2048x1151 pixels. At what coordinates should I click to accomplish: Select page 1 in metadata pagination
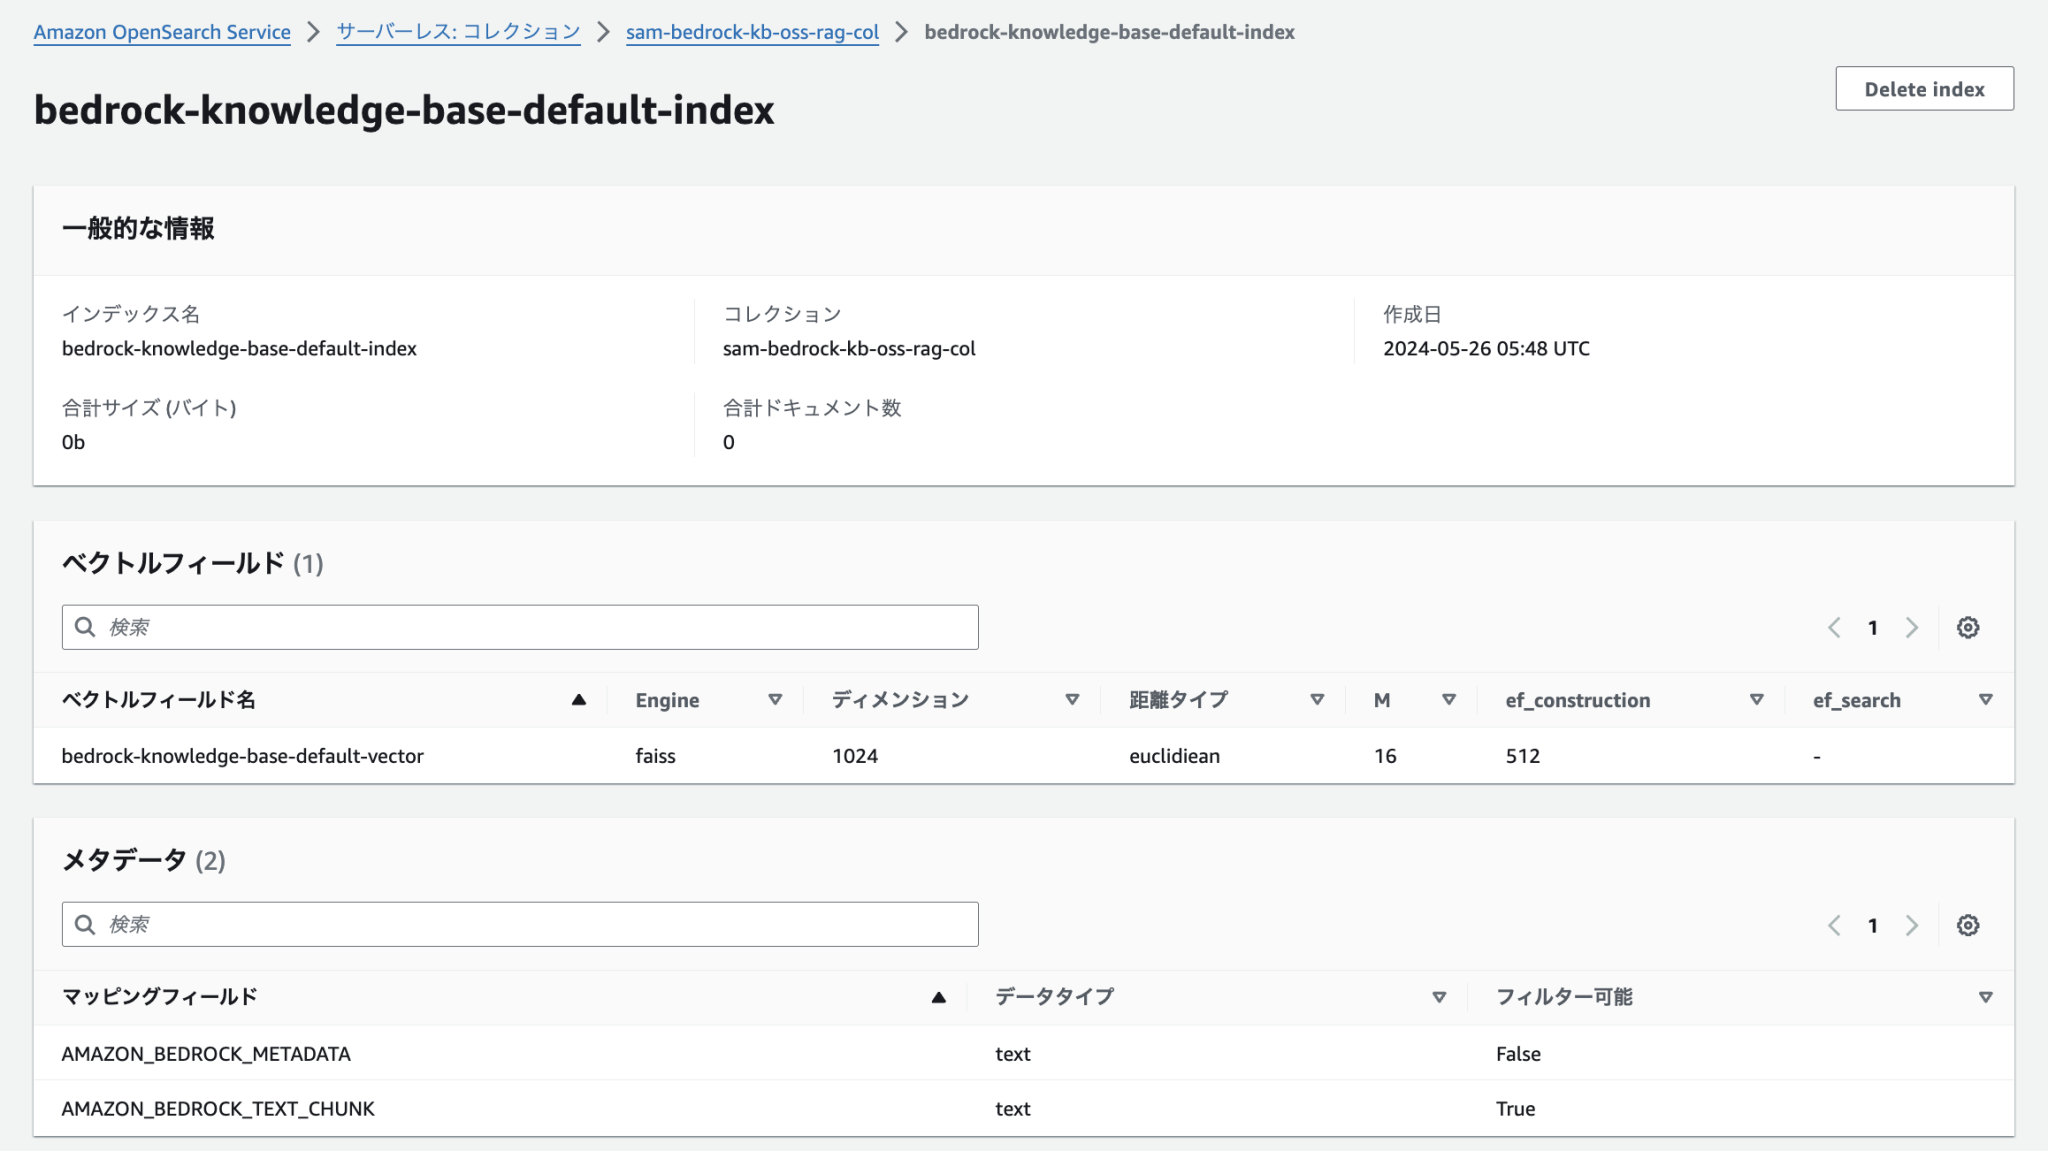[1873, 925]
